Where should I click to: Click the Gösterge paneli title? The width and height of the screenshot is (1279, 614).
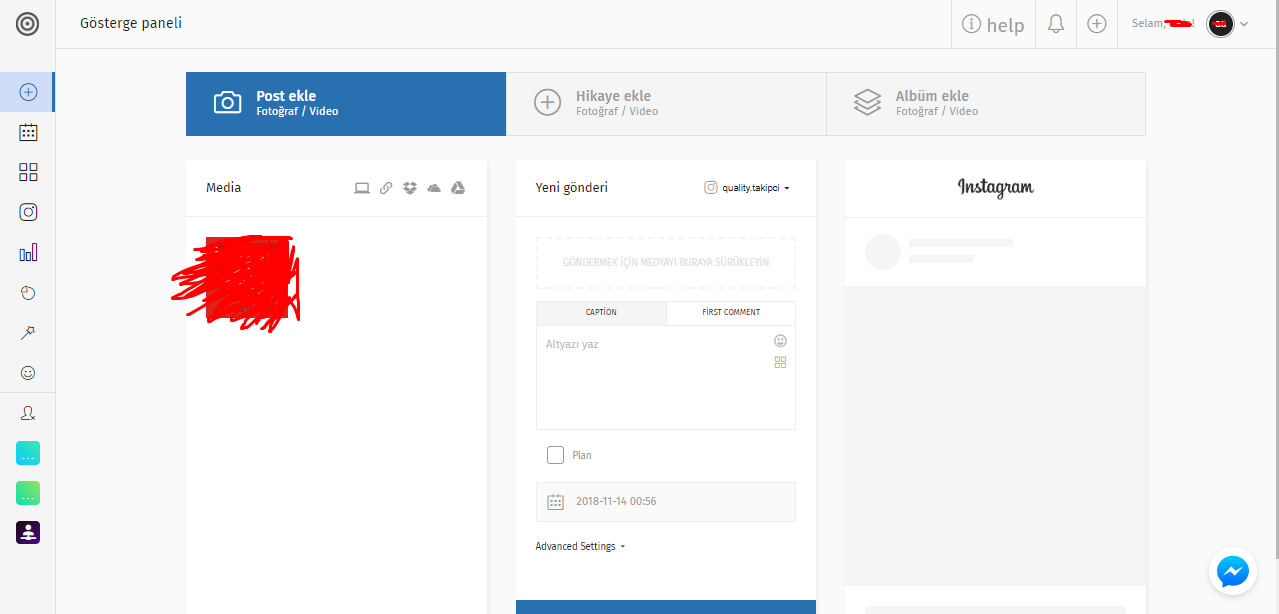tap(131, 23)
